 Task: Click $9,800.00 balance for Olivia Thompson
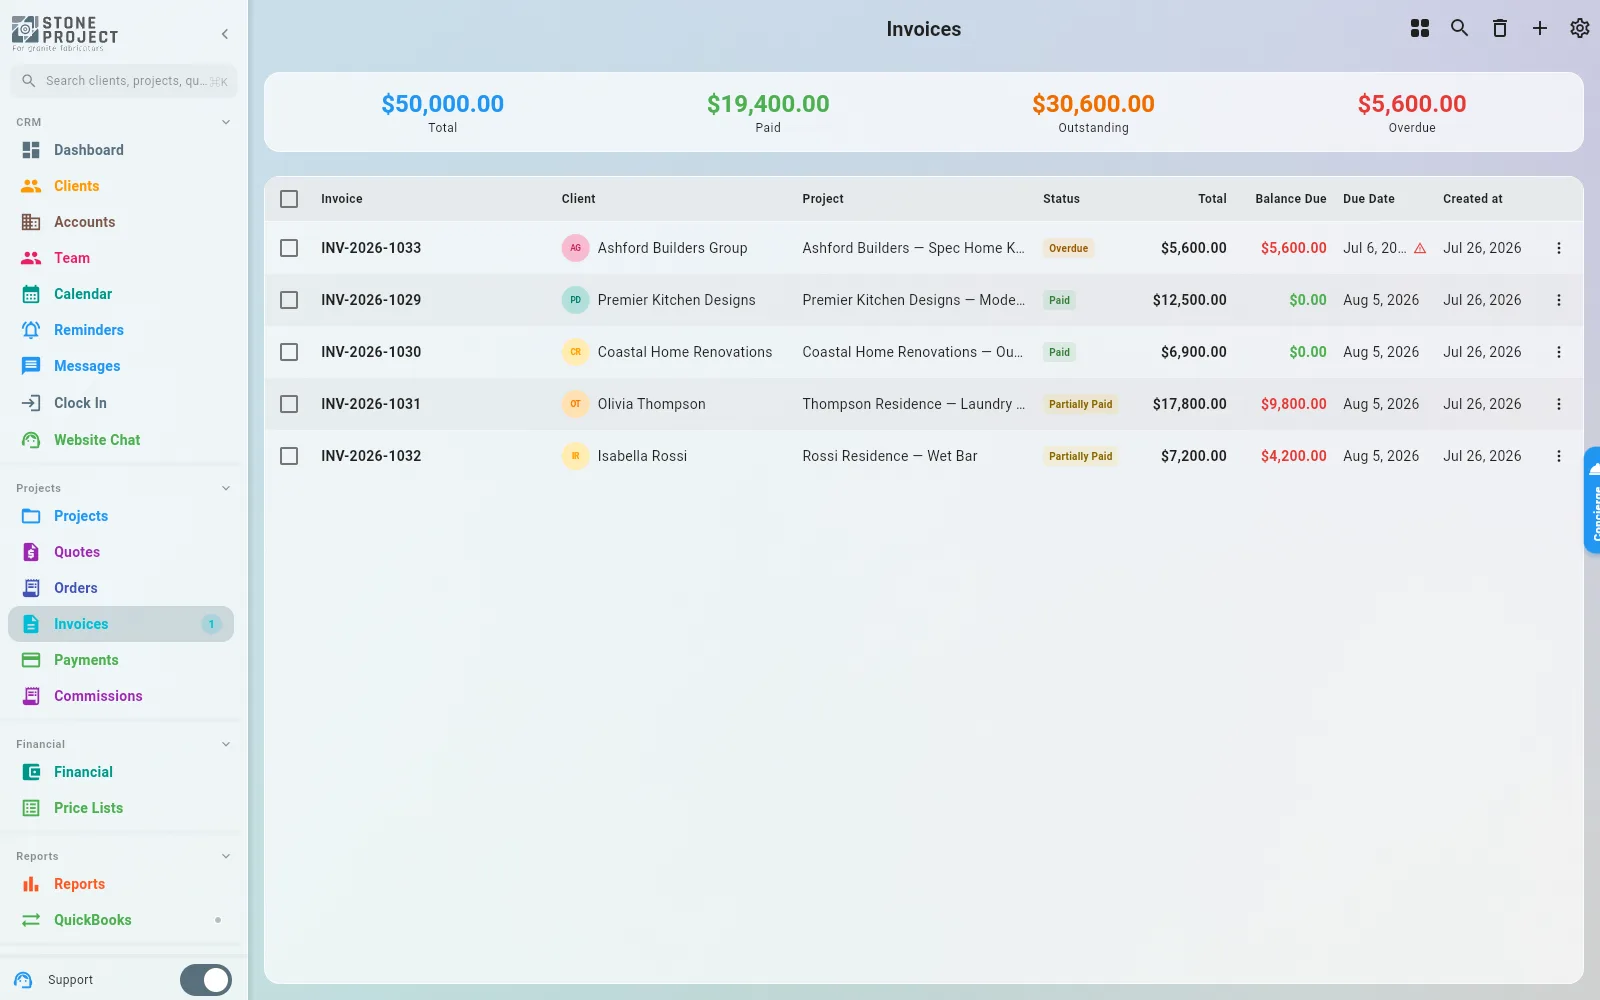1293,404
